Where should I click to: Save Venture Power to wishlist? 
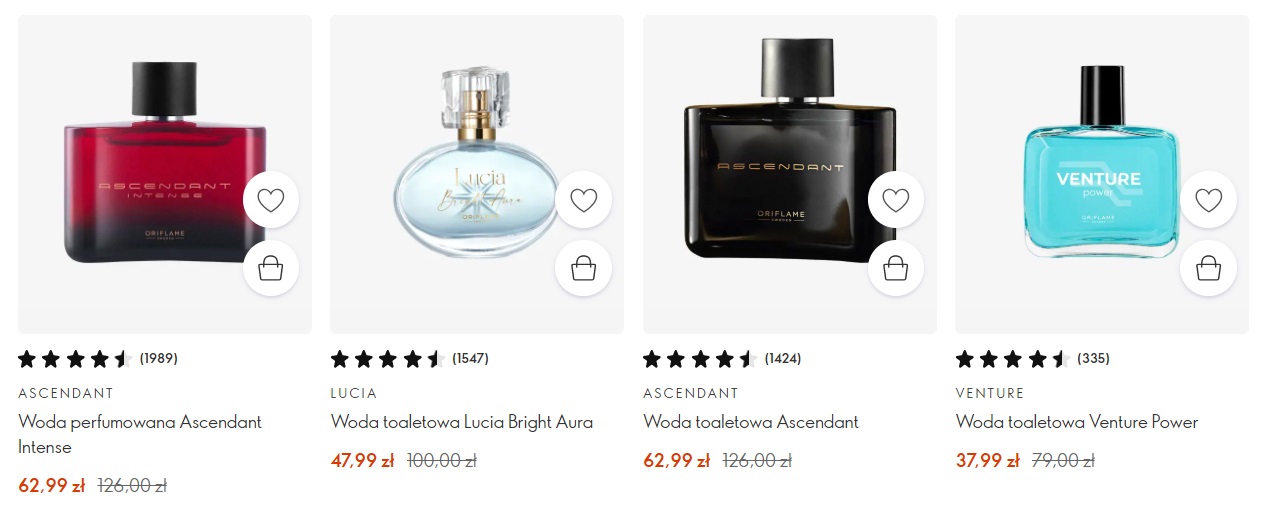1208,200
